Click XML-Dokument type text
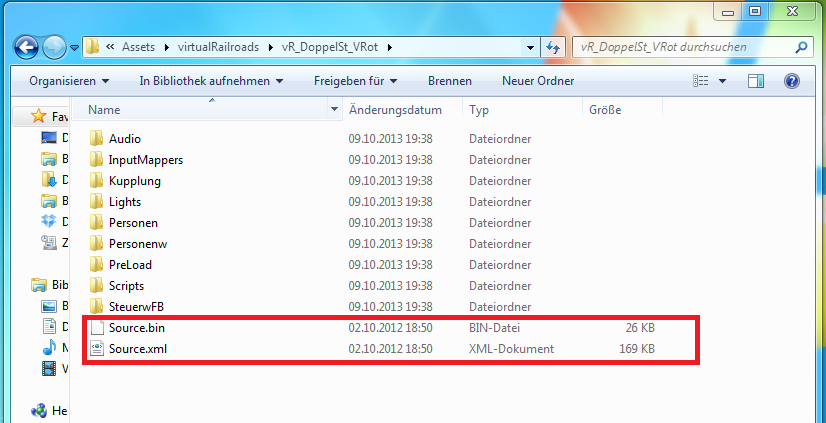Image resolution: width=826 pixels, height=423 pixels. (511, 349)
